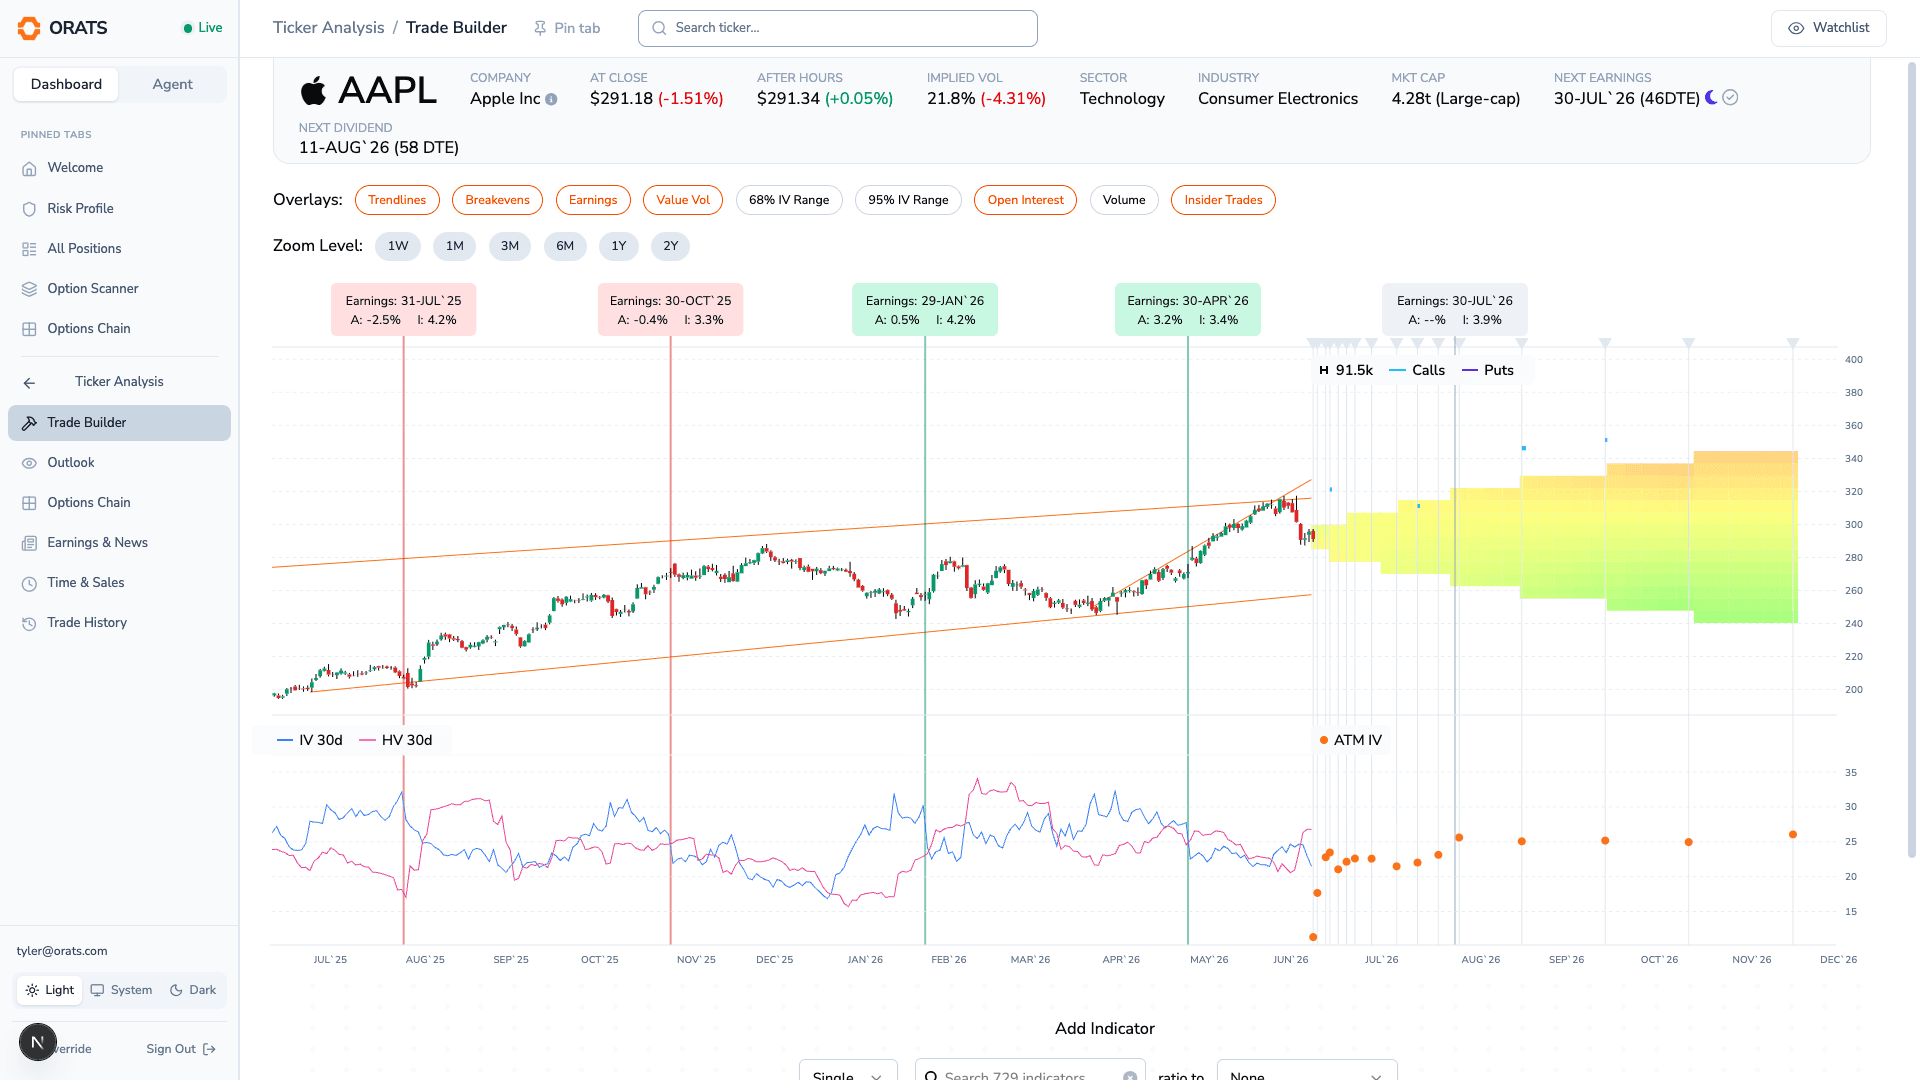Click the checkmark circle by next earnings

point(1730,97)
